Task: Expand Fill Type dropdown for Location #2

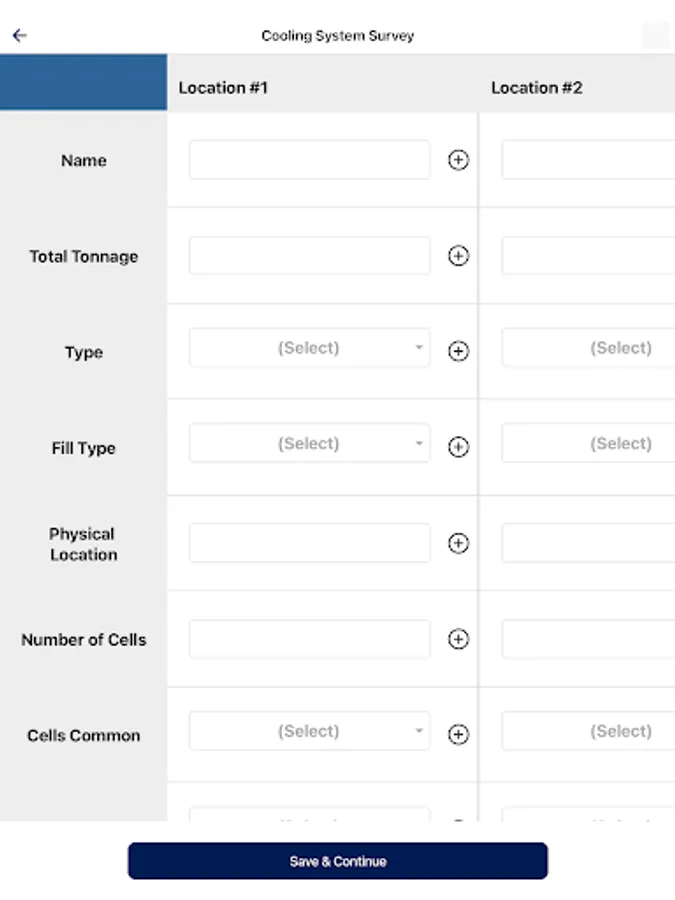Action: [590, 444]
